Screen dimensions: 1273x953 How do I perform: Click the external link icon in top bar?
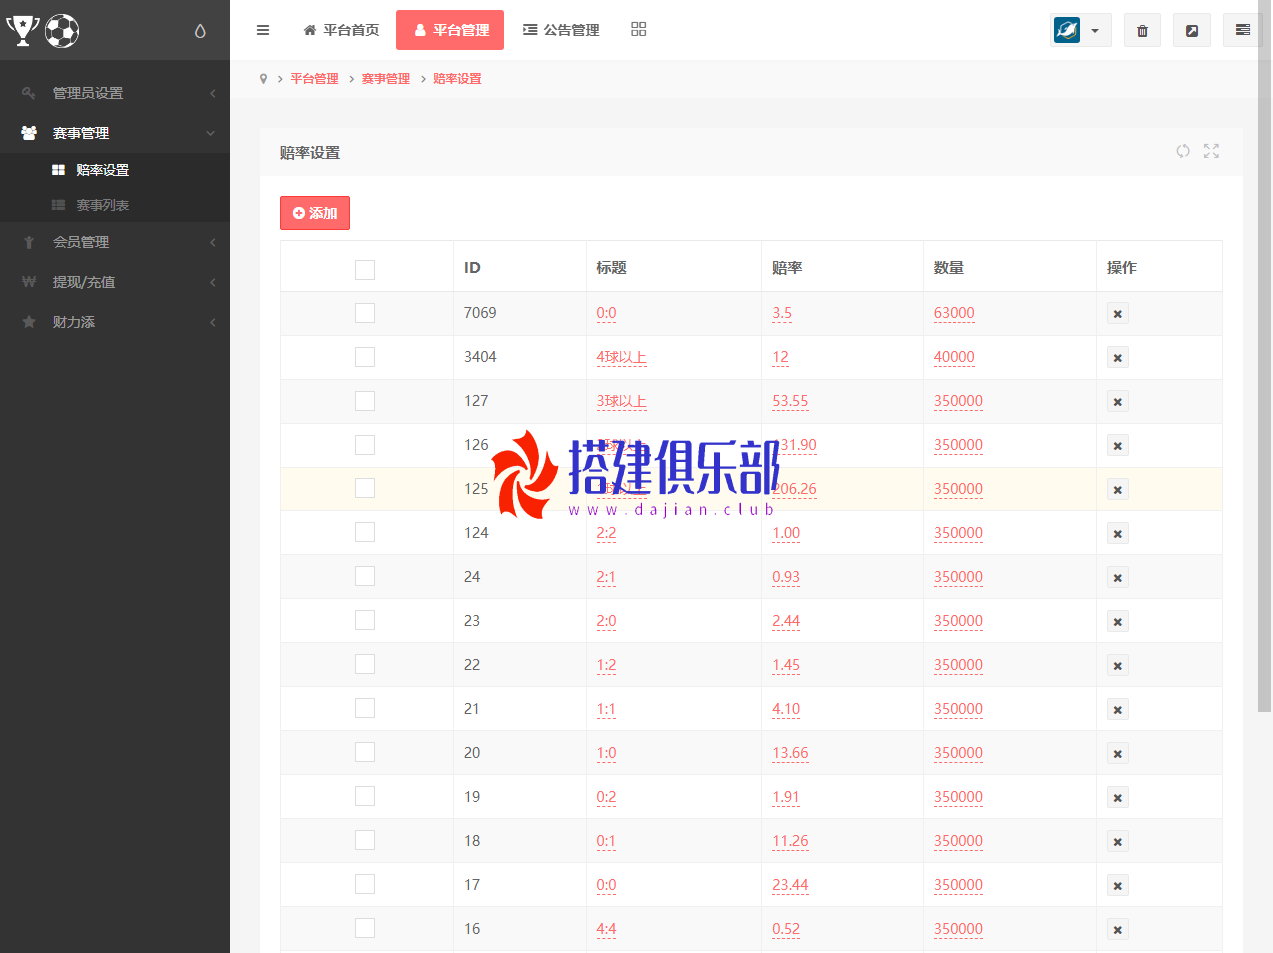pos(1192,30)
